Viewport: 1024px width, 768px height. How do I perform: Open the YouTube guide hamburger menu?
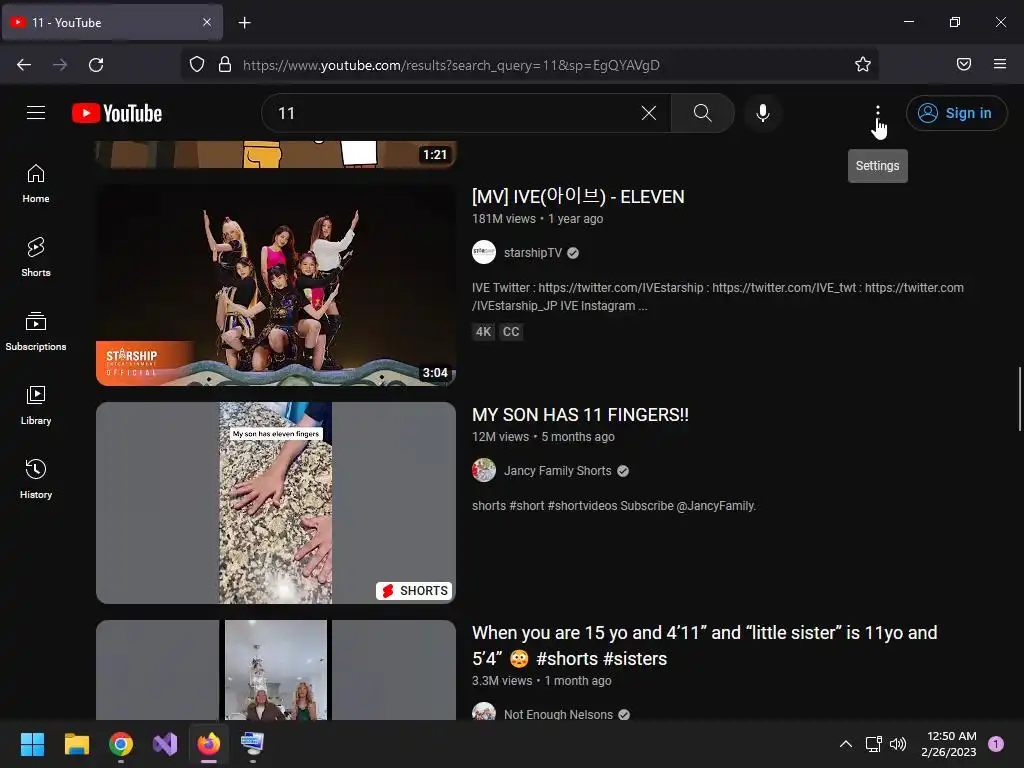pos(36,113)
